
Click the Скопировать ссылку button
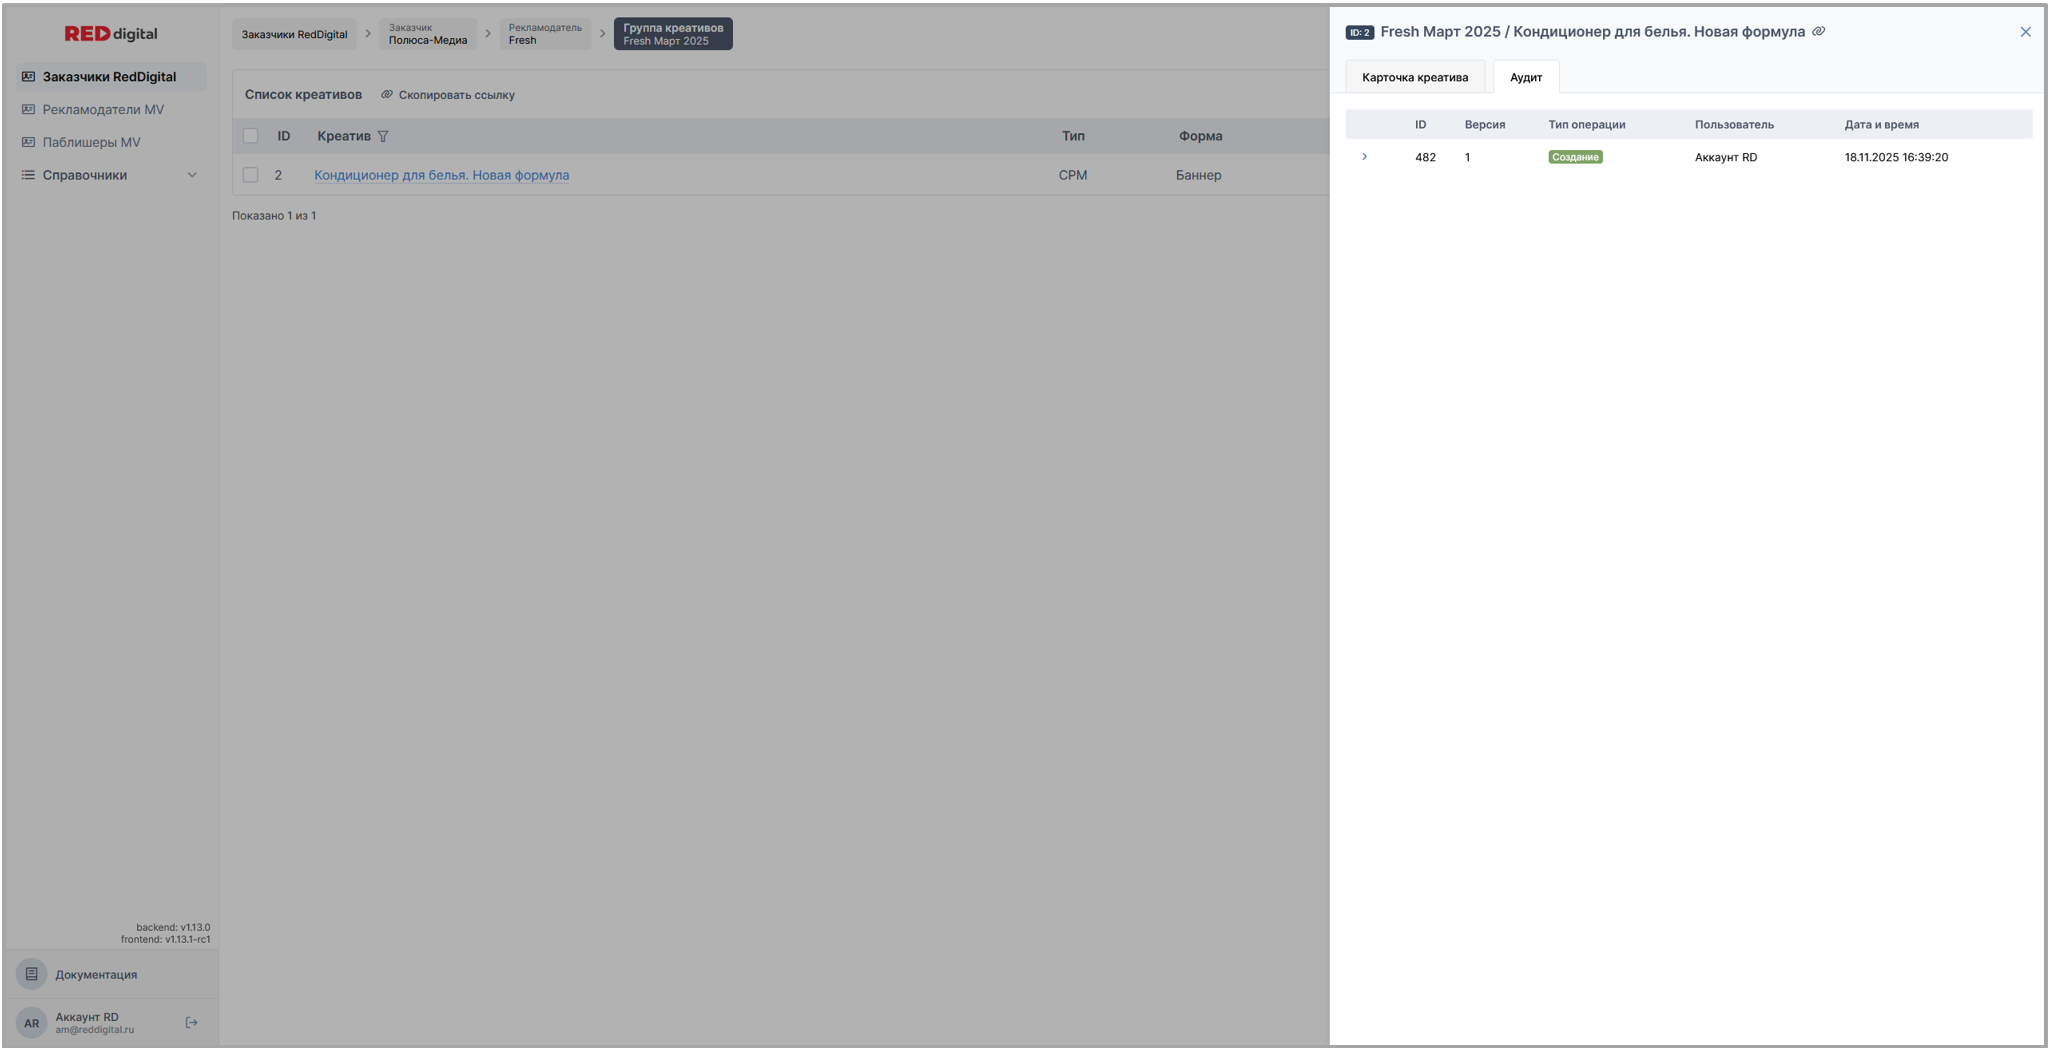point(448,95)
